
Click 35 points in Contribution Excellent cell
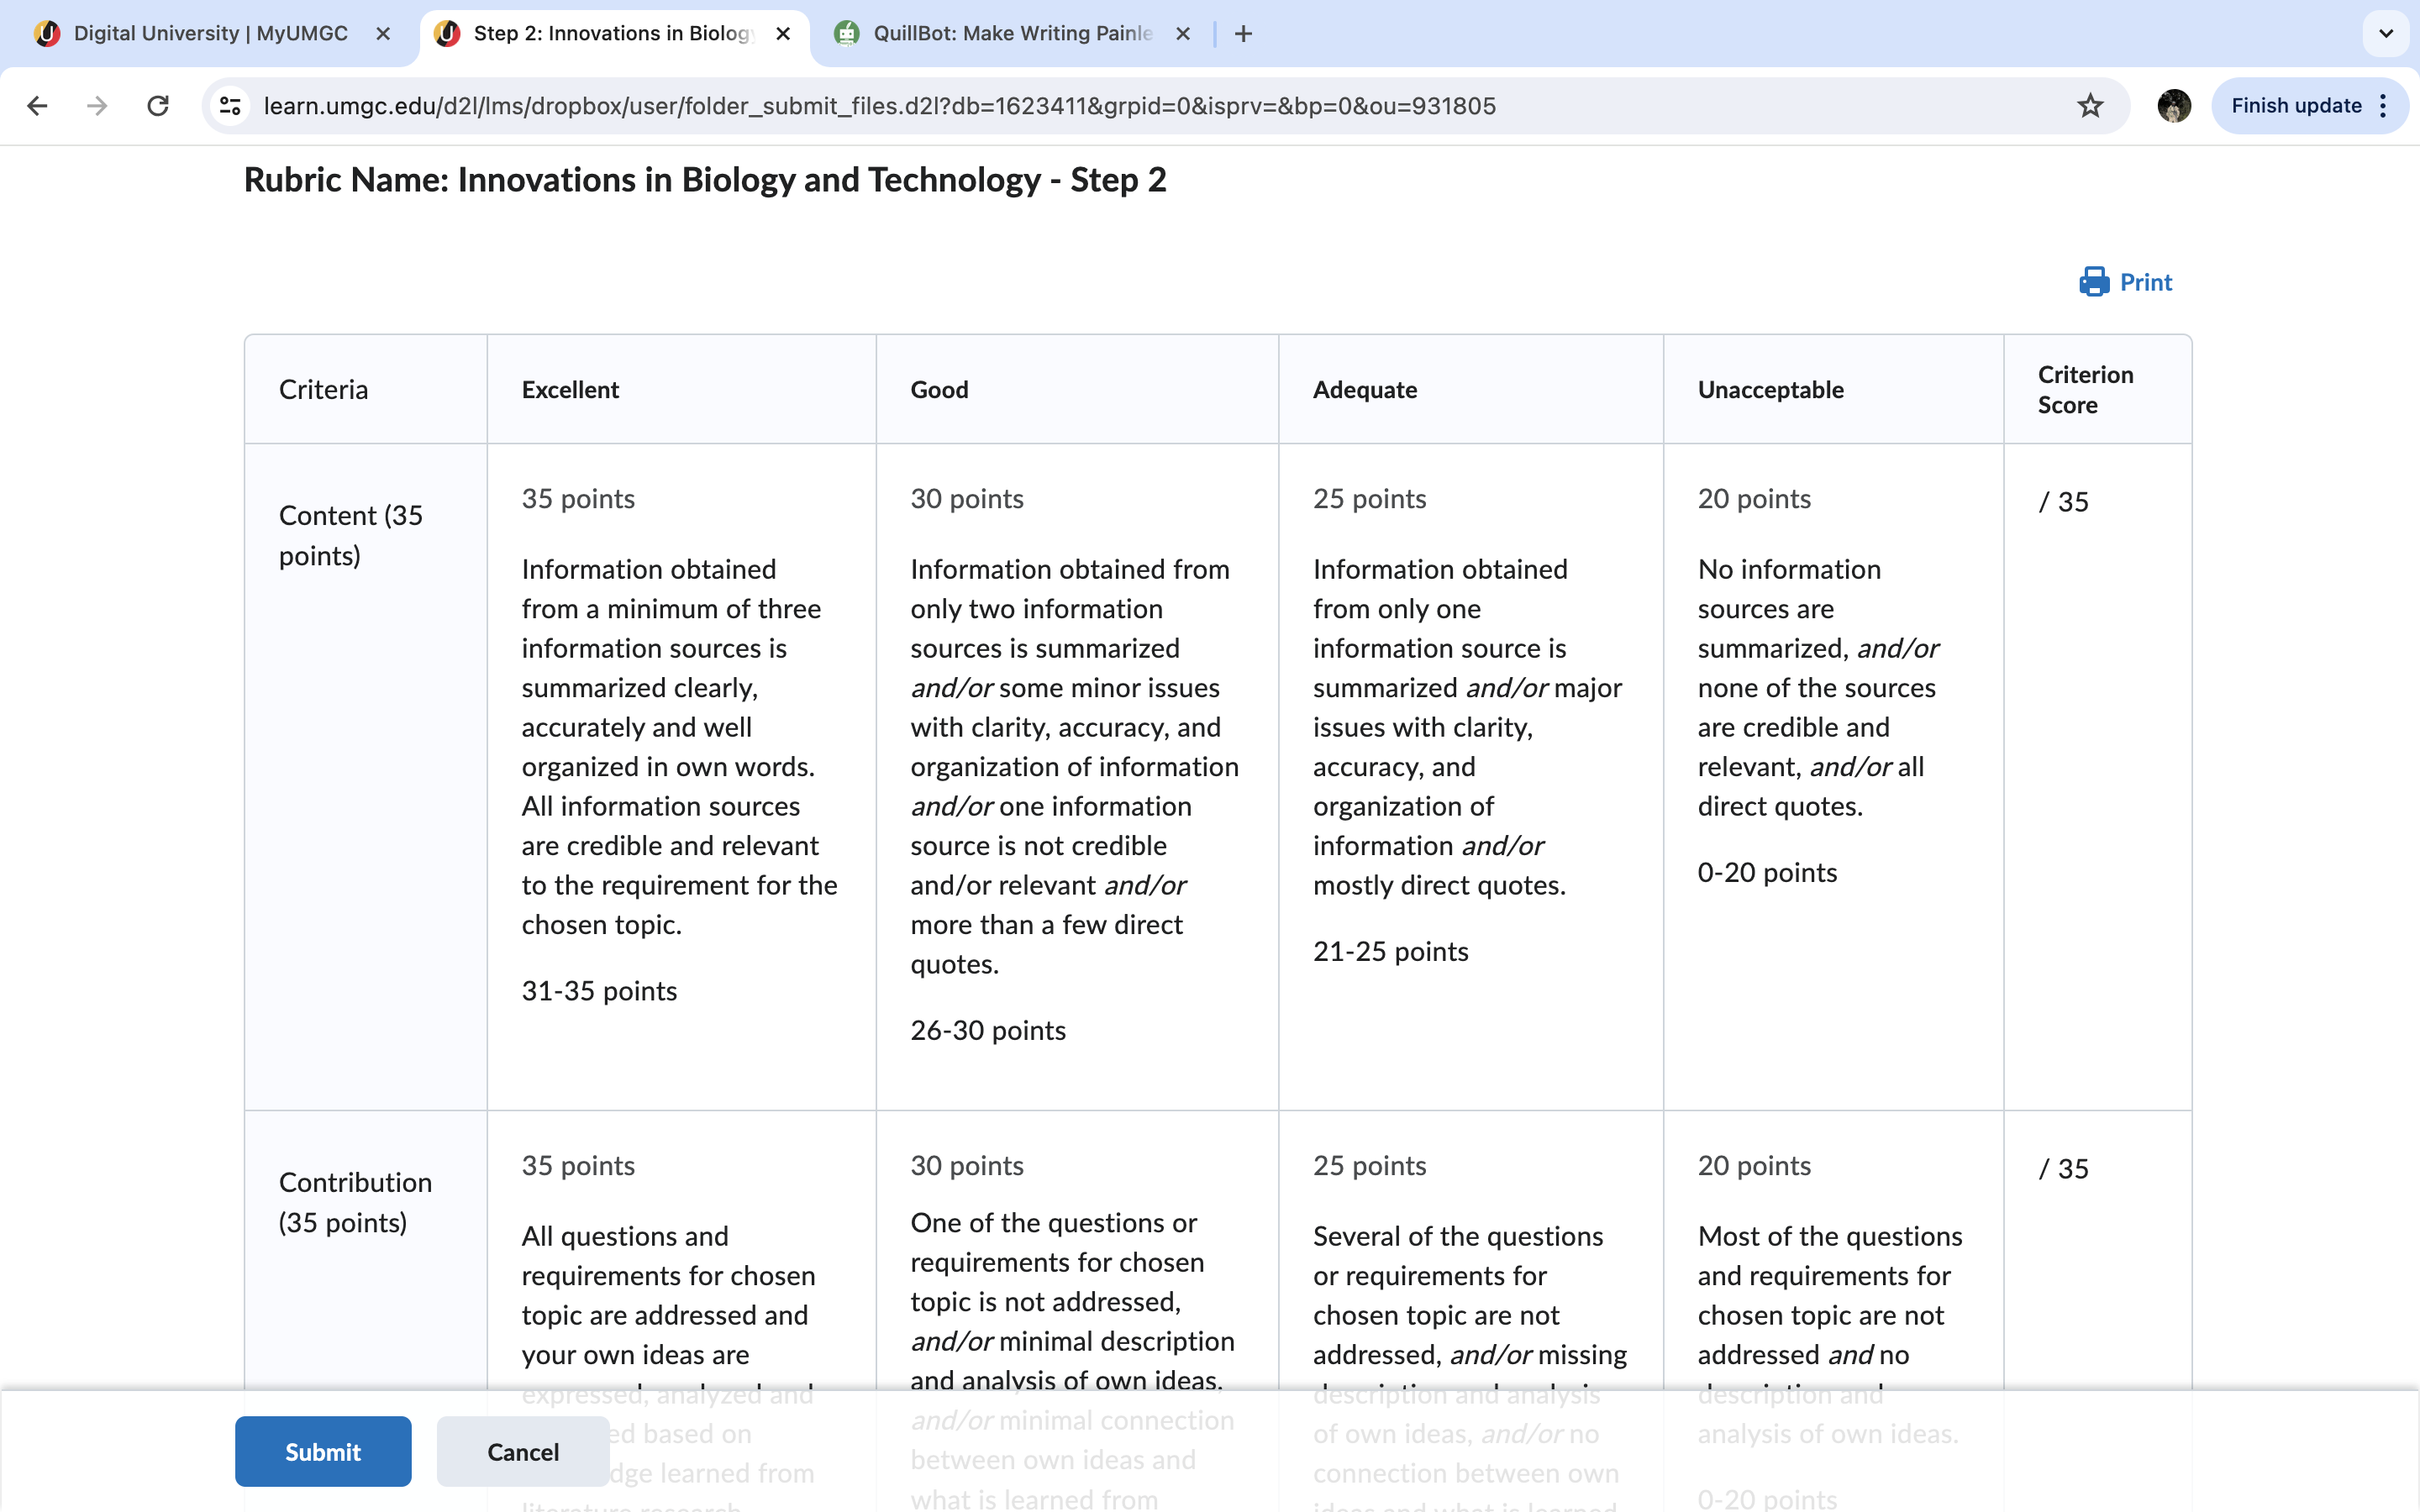pyautogui.click(x=578, y=1166)
